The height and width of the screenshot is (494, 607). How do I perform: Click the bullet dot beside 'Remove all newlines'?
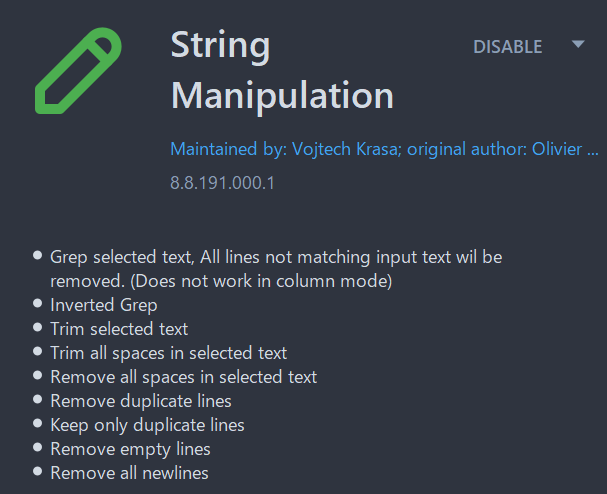tap(38, 472)
